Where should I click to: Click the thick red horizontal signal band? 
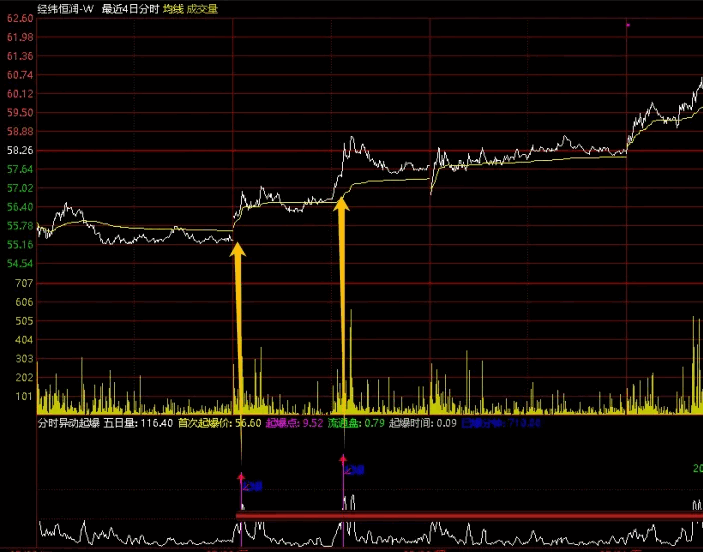coord(469,516)
